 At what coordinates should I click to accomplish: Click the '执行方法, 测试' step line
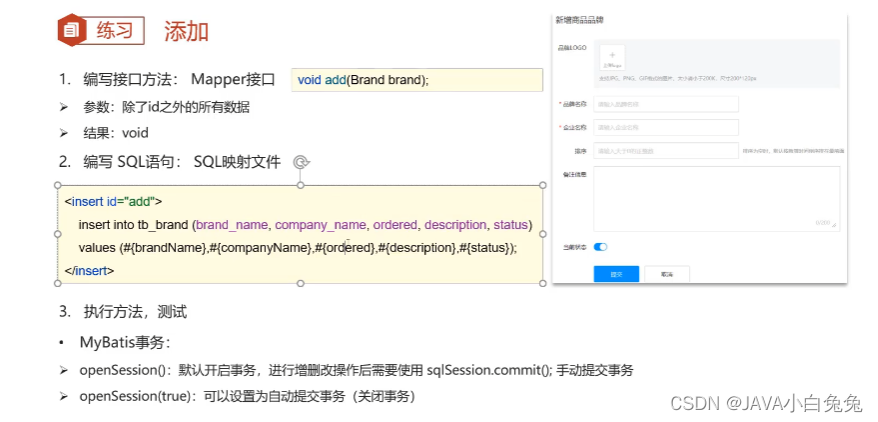[x=123, y=312]
